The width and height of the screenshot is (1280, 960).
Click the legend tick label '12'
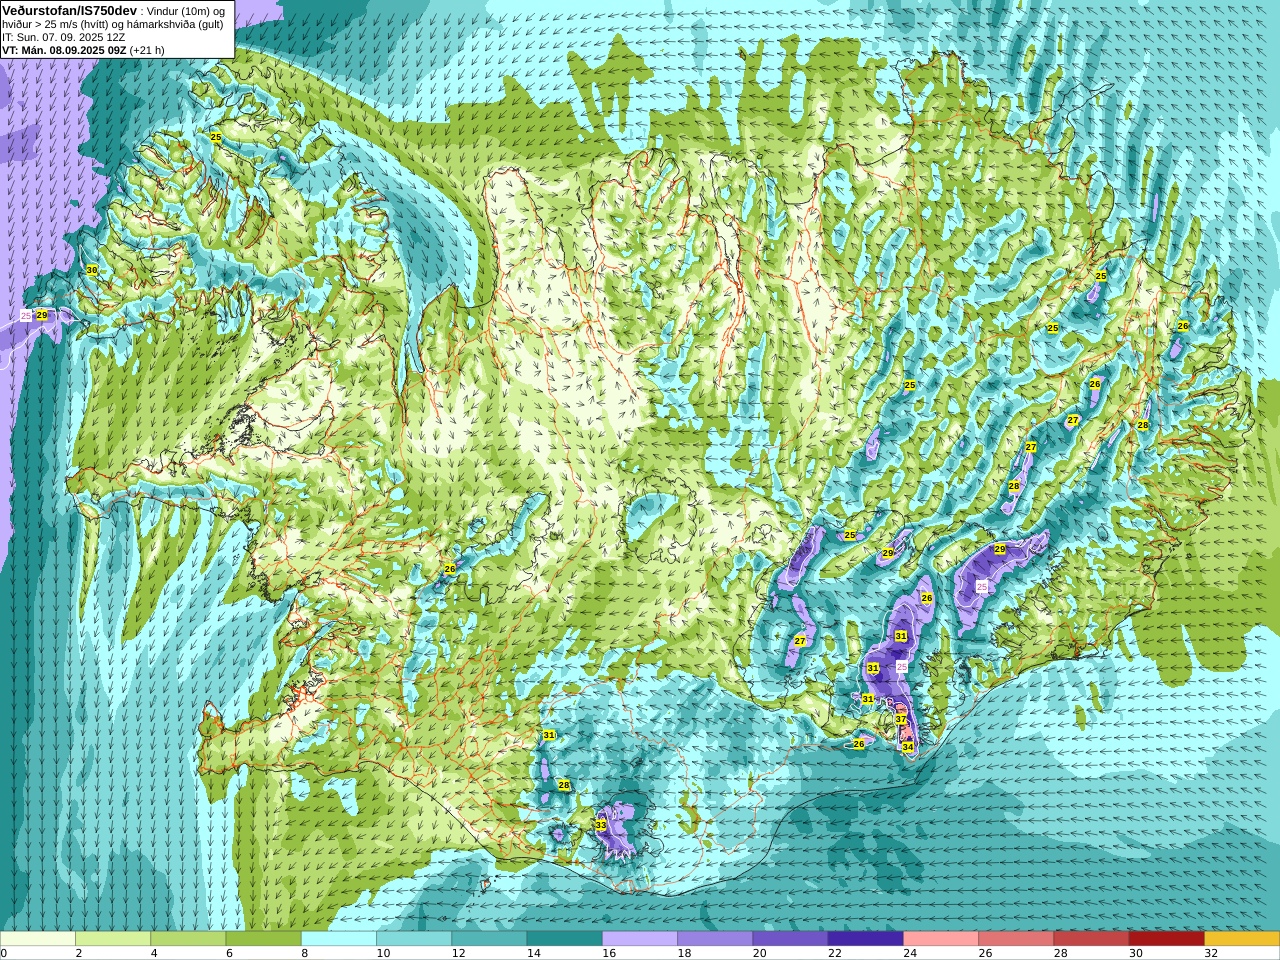tap(458, 953)
